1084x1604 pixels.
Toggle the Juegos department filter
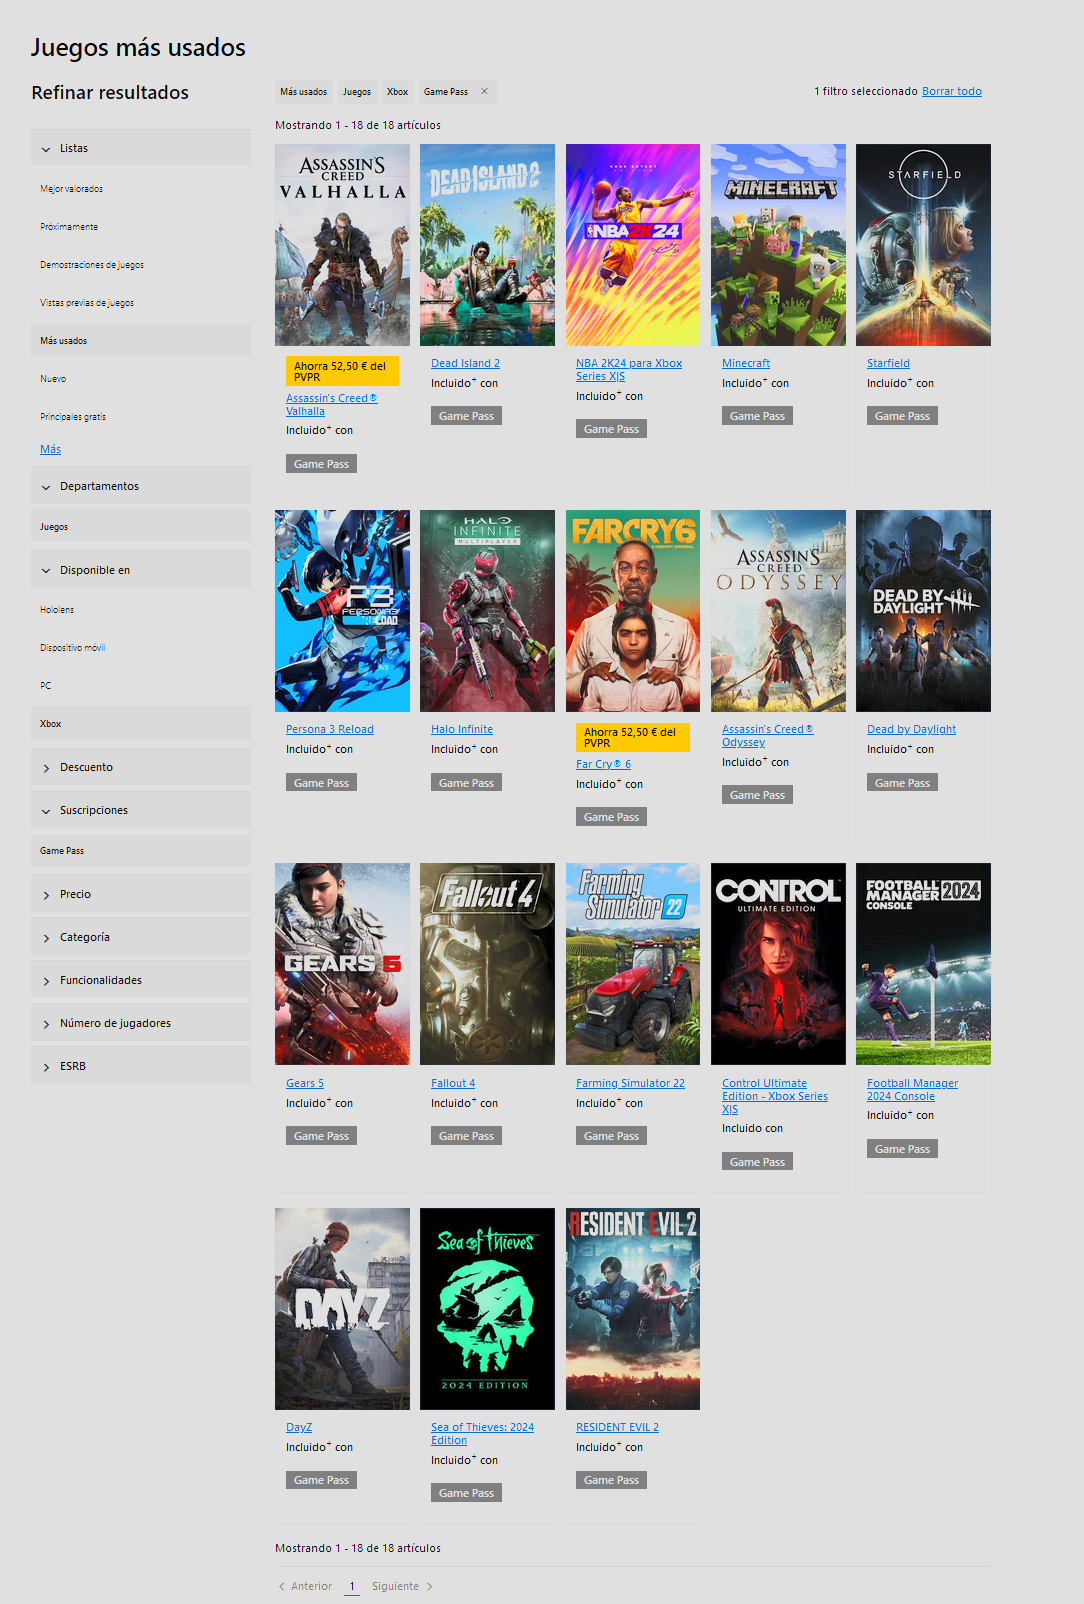coord(141,526)
